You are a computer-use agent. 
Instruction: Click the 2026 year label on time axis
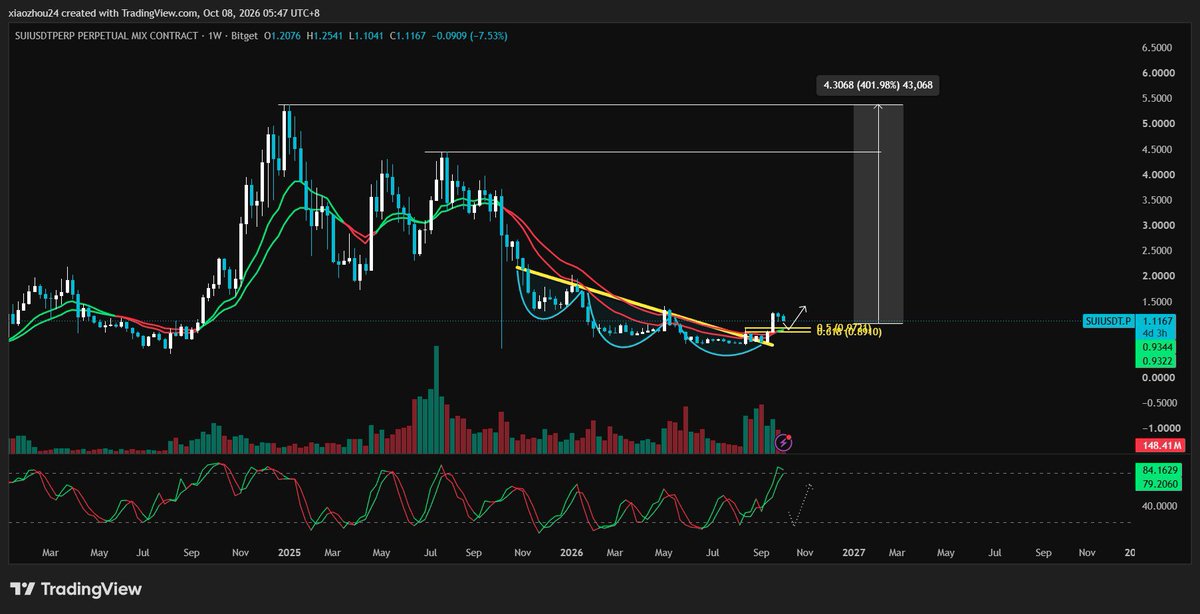click(572, 552)
